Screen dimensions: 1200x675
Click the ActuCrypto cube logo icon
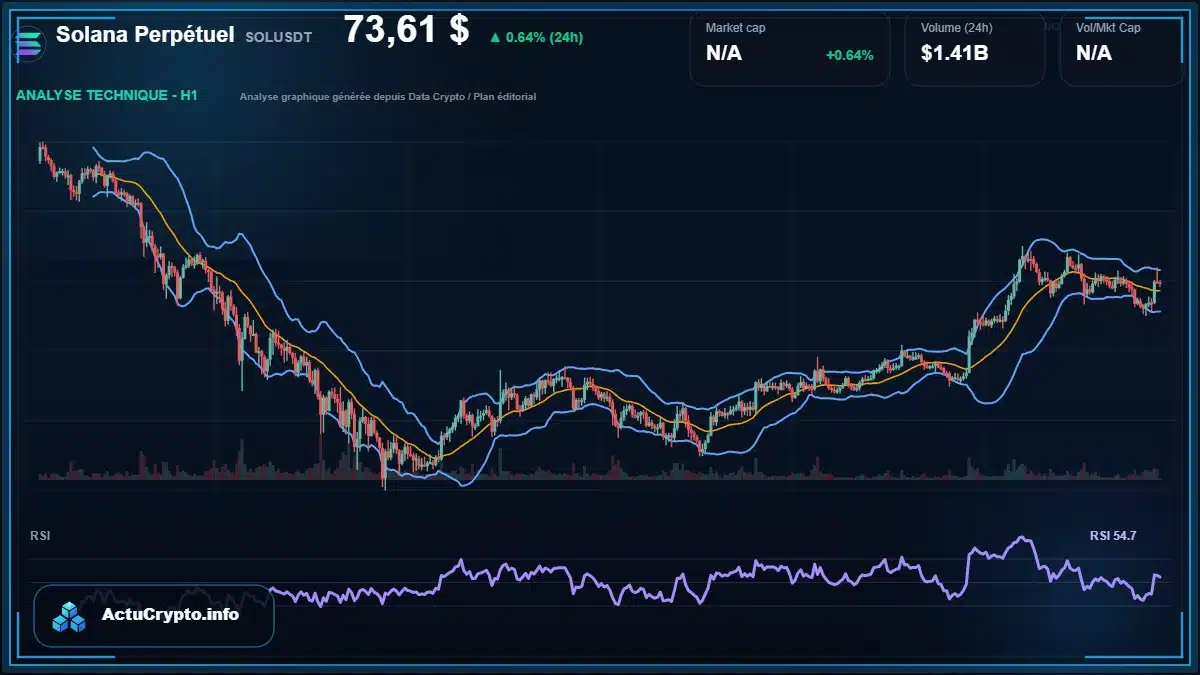click(x=70, y=616)
